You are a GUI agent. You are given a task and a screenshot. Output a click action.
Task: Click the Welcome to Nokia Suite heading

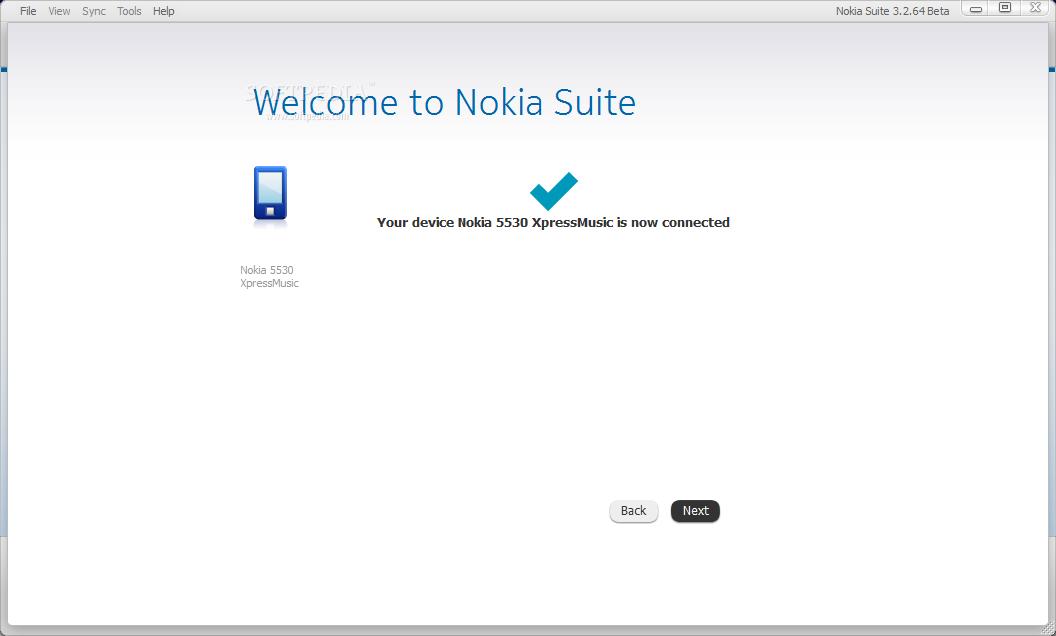click(x=444, y=103)
